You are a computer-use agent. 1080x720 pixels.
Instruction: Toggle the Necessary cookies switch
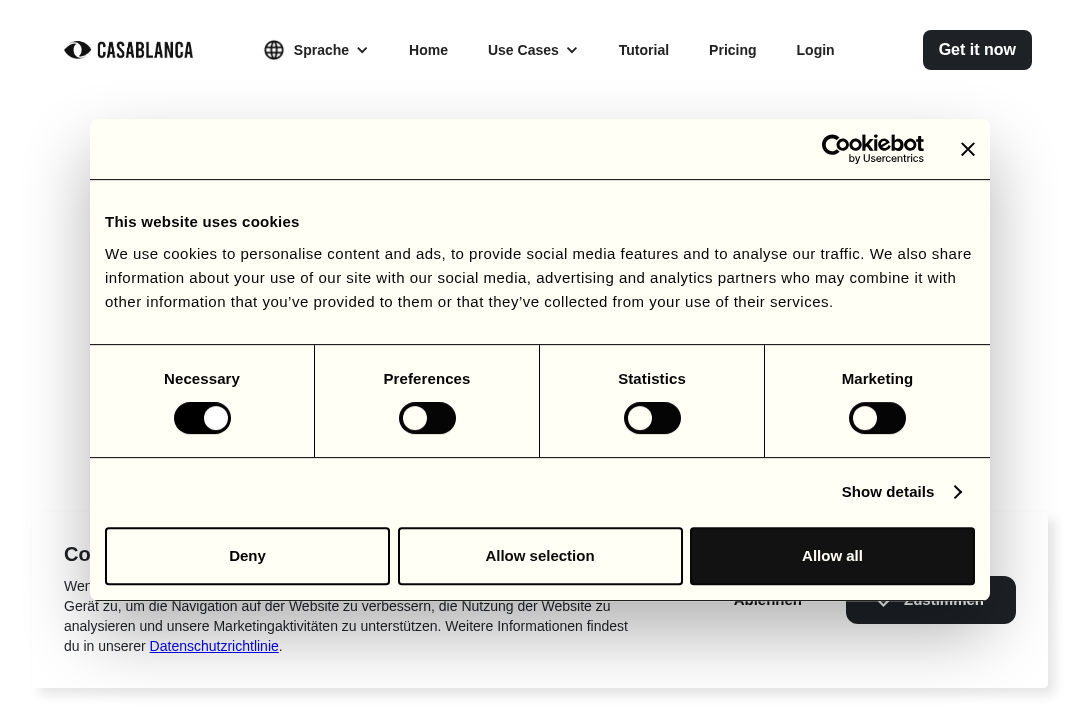(x=202, y=418)
